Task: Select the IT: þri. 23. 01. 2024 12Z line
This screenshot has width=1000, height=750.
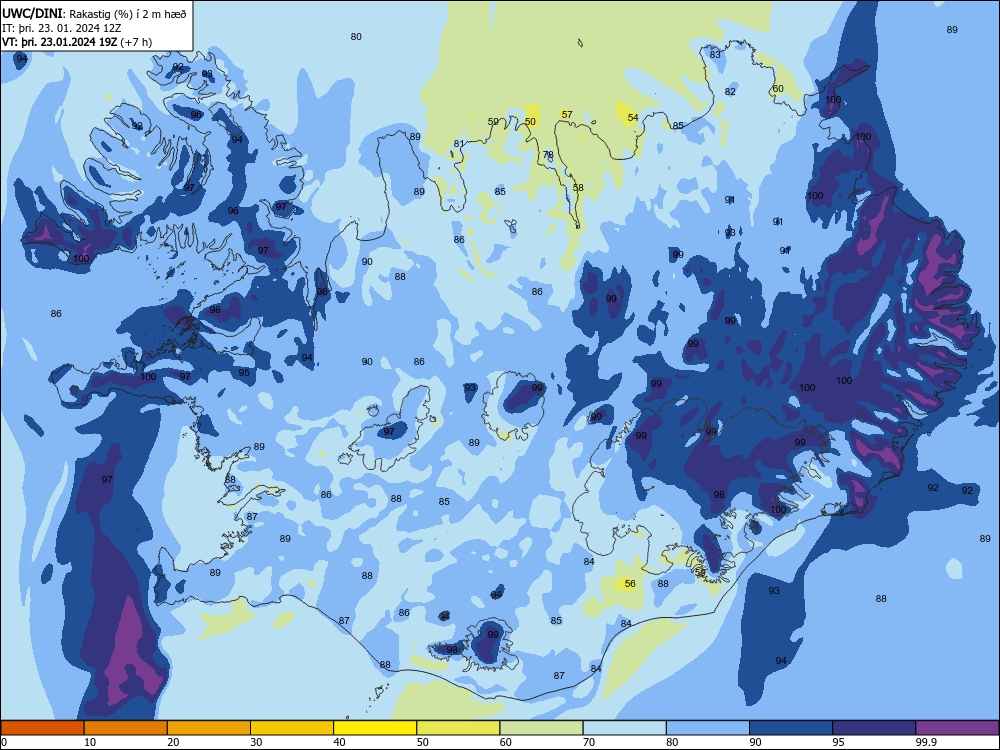Action: point(61,28)
